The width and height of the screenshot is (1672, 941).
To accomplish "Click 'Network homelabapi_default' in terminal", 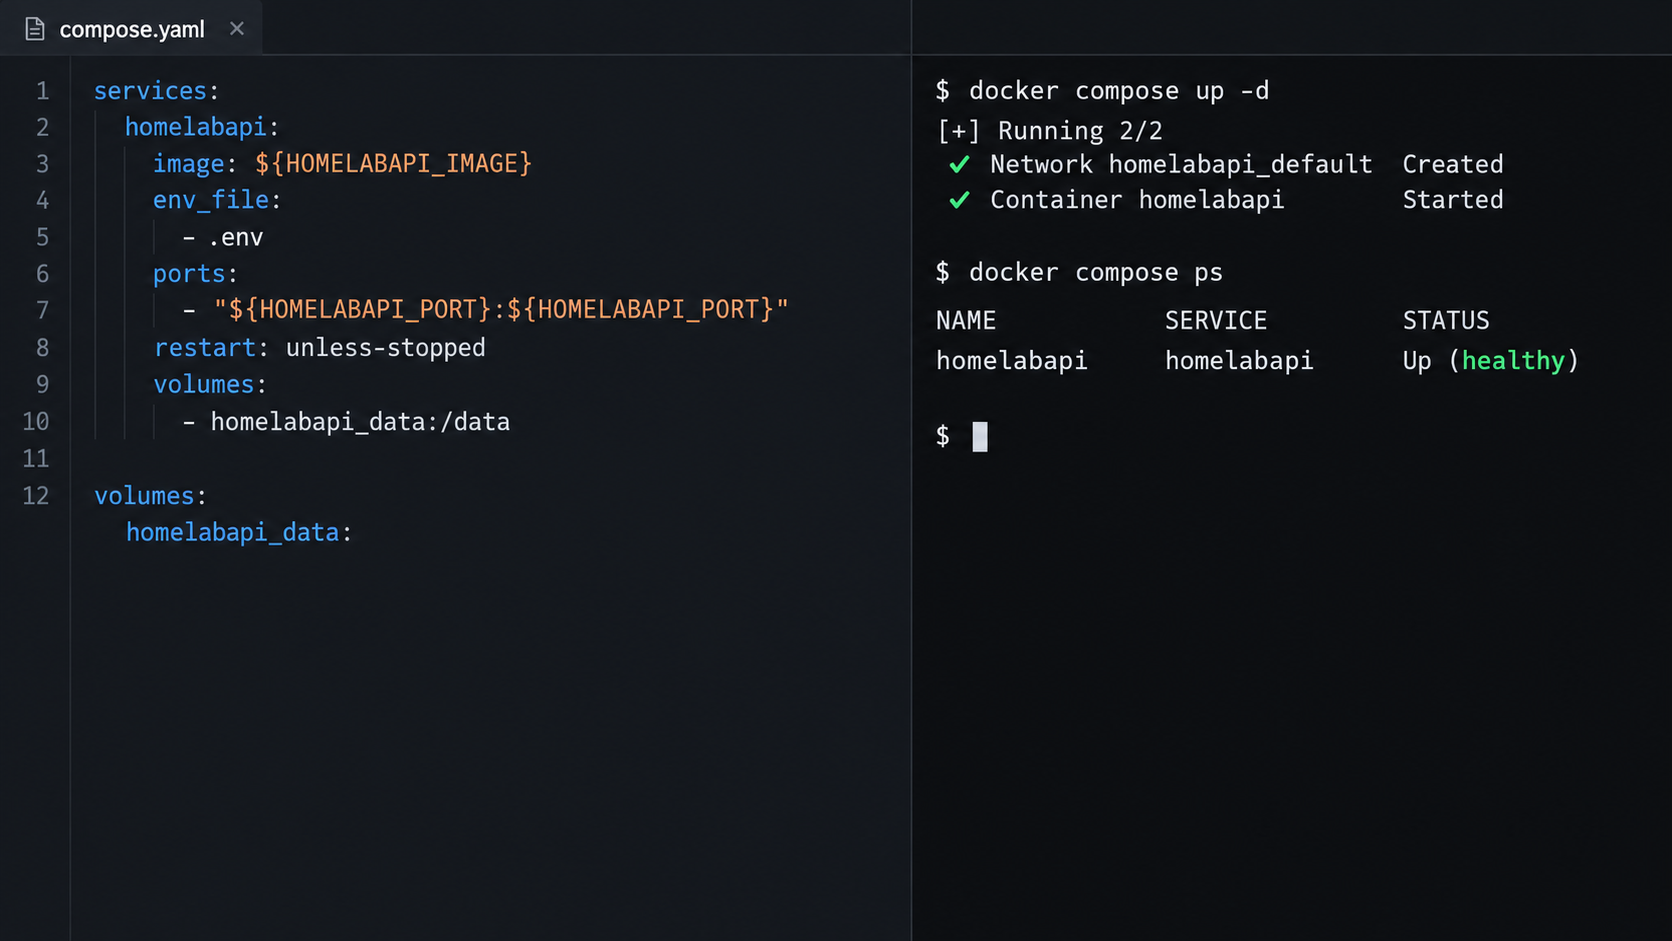I will 1181,164.
